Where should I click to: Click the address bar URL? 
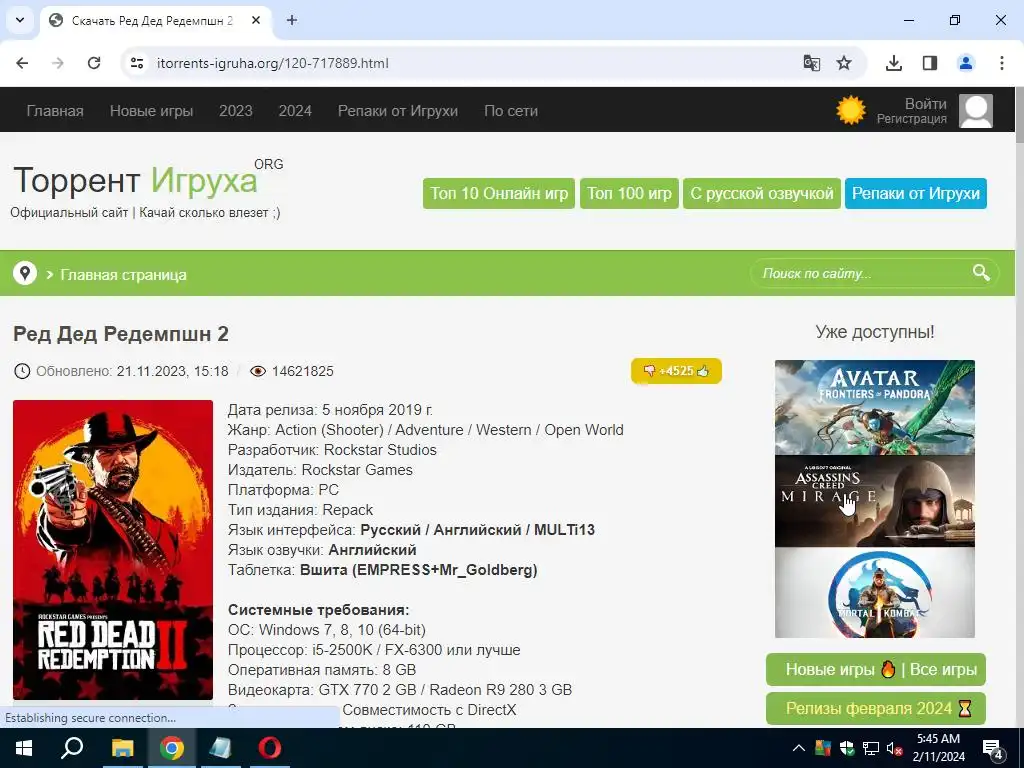tap(272, 63)
